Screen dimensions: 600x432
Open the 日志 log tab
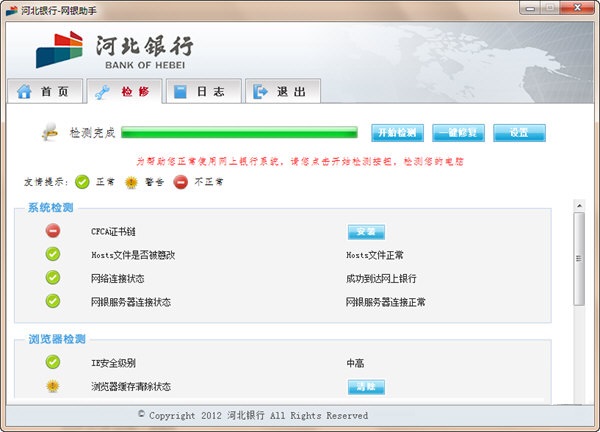click(x=204, y=91)
